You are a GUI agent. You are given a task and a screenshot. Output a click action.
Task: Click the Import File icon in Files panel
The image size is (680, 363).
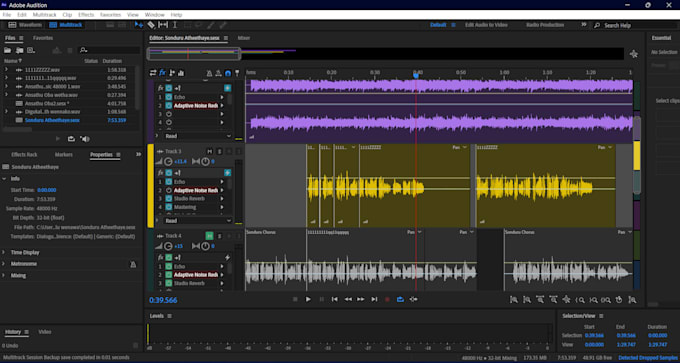tap(20, 51)
